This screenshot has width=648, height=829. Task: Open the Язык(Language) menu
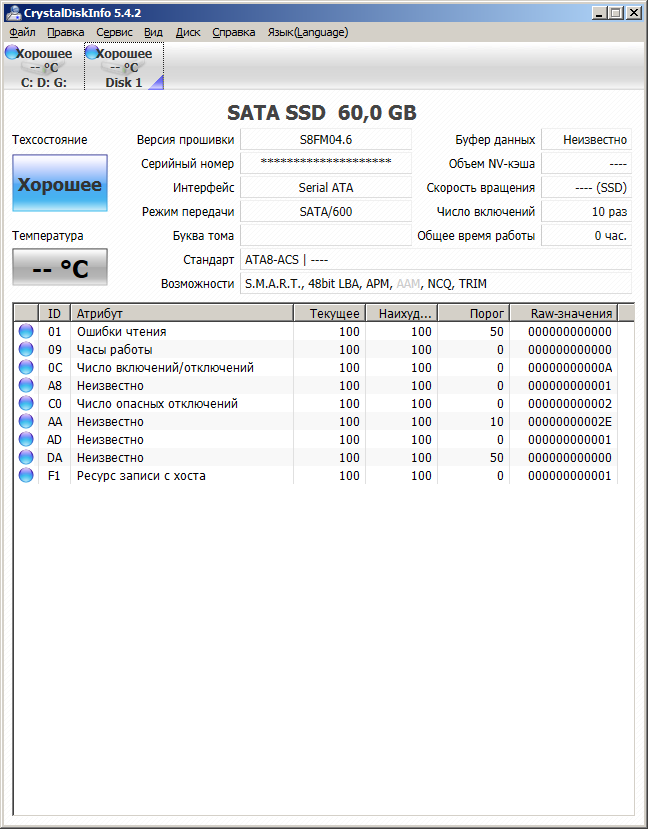(307, 32)
